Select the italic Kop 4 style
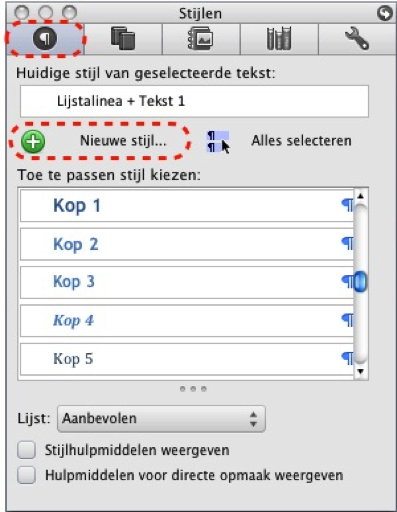Viewport: 397px width, 512px height. coord(187,320)
